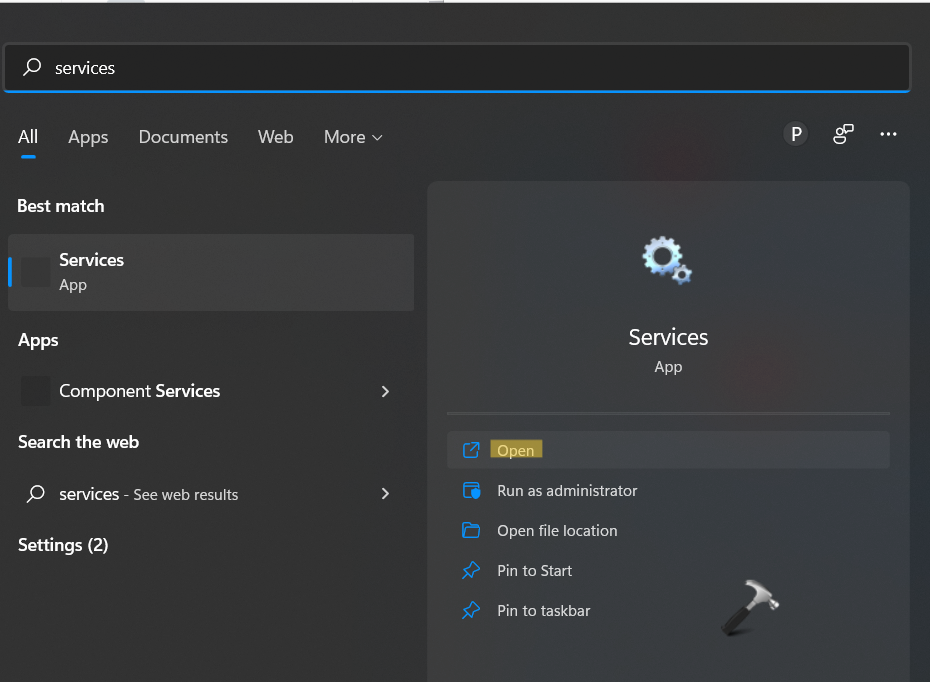Select Run as administrator option

567,491
